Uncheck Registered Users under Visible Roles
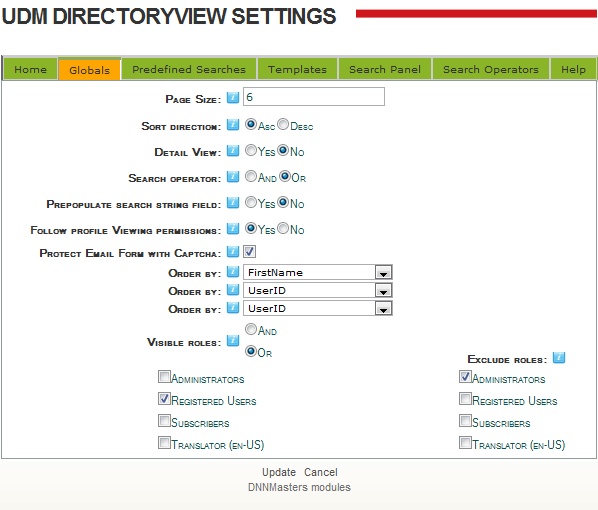The image size is (598, 510). 164,399
